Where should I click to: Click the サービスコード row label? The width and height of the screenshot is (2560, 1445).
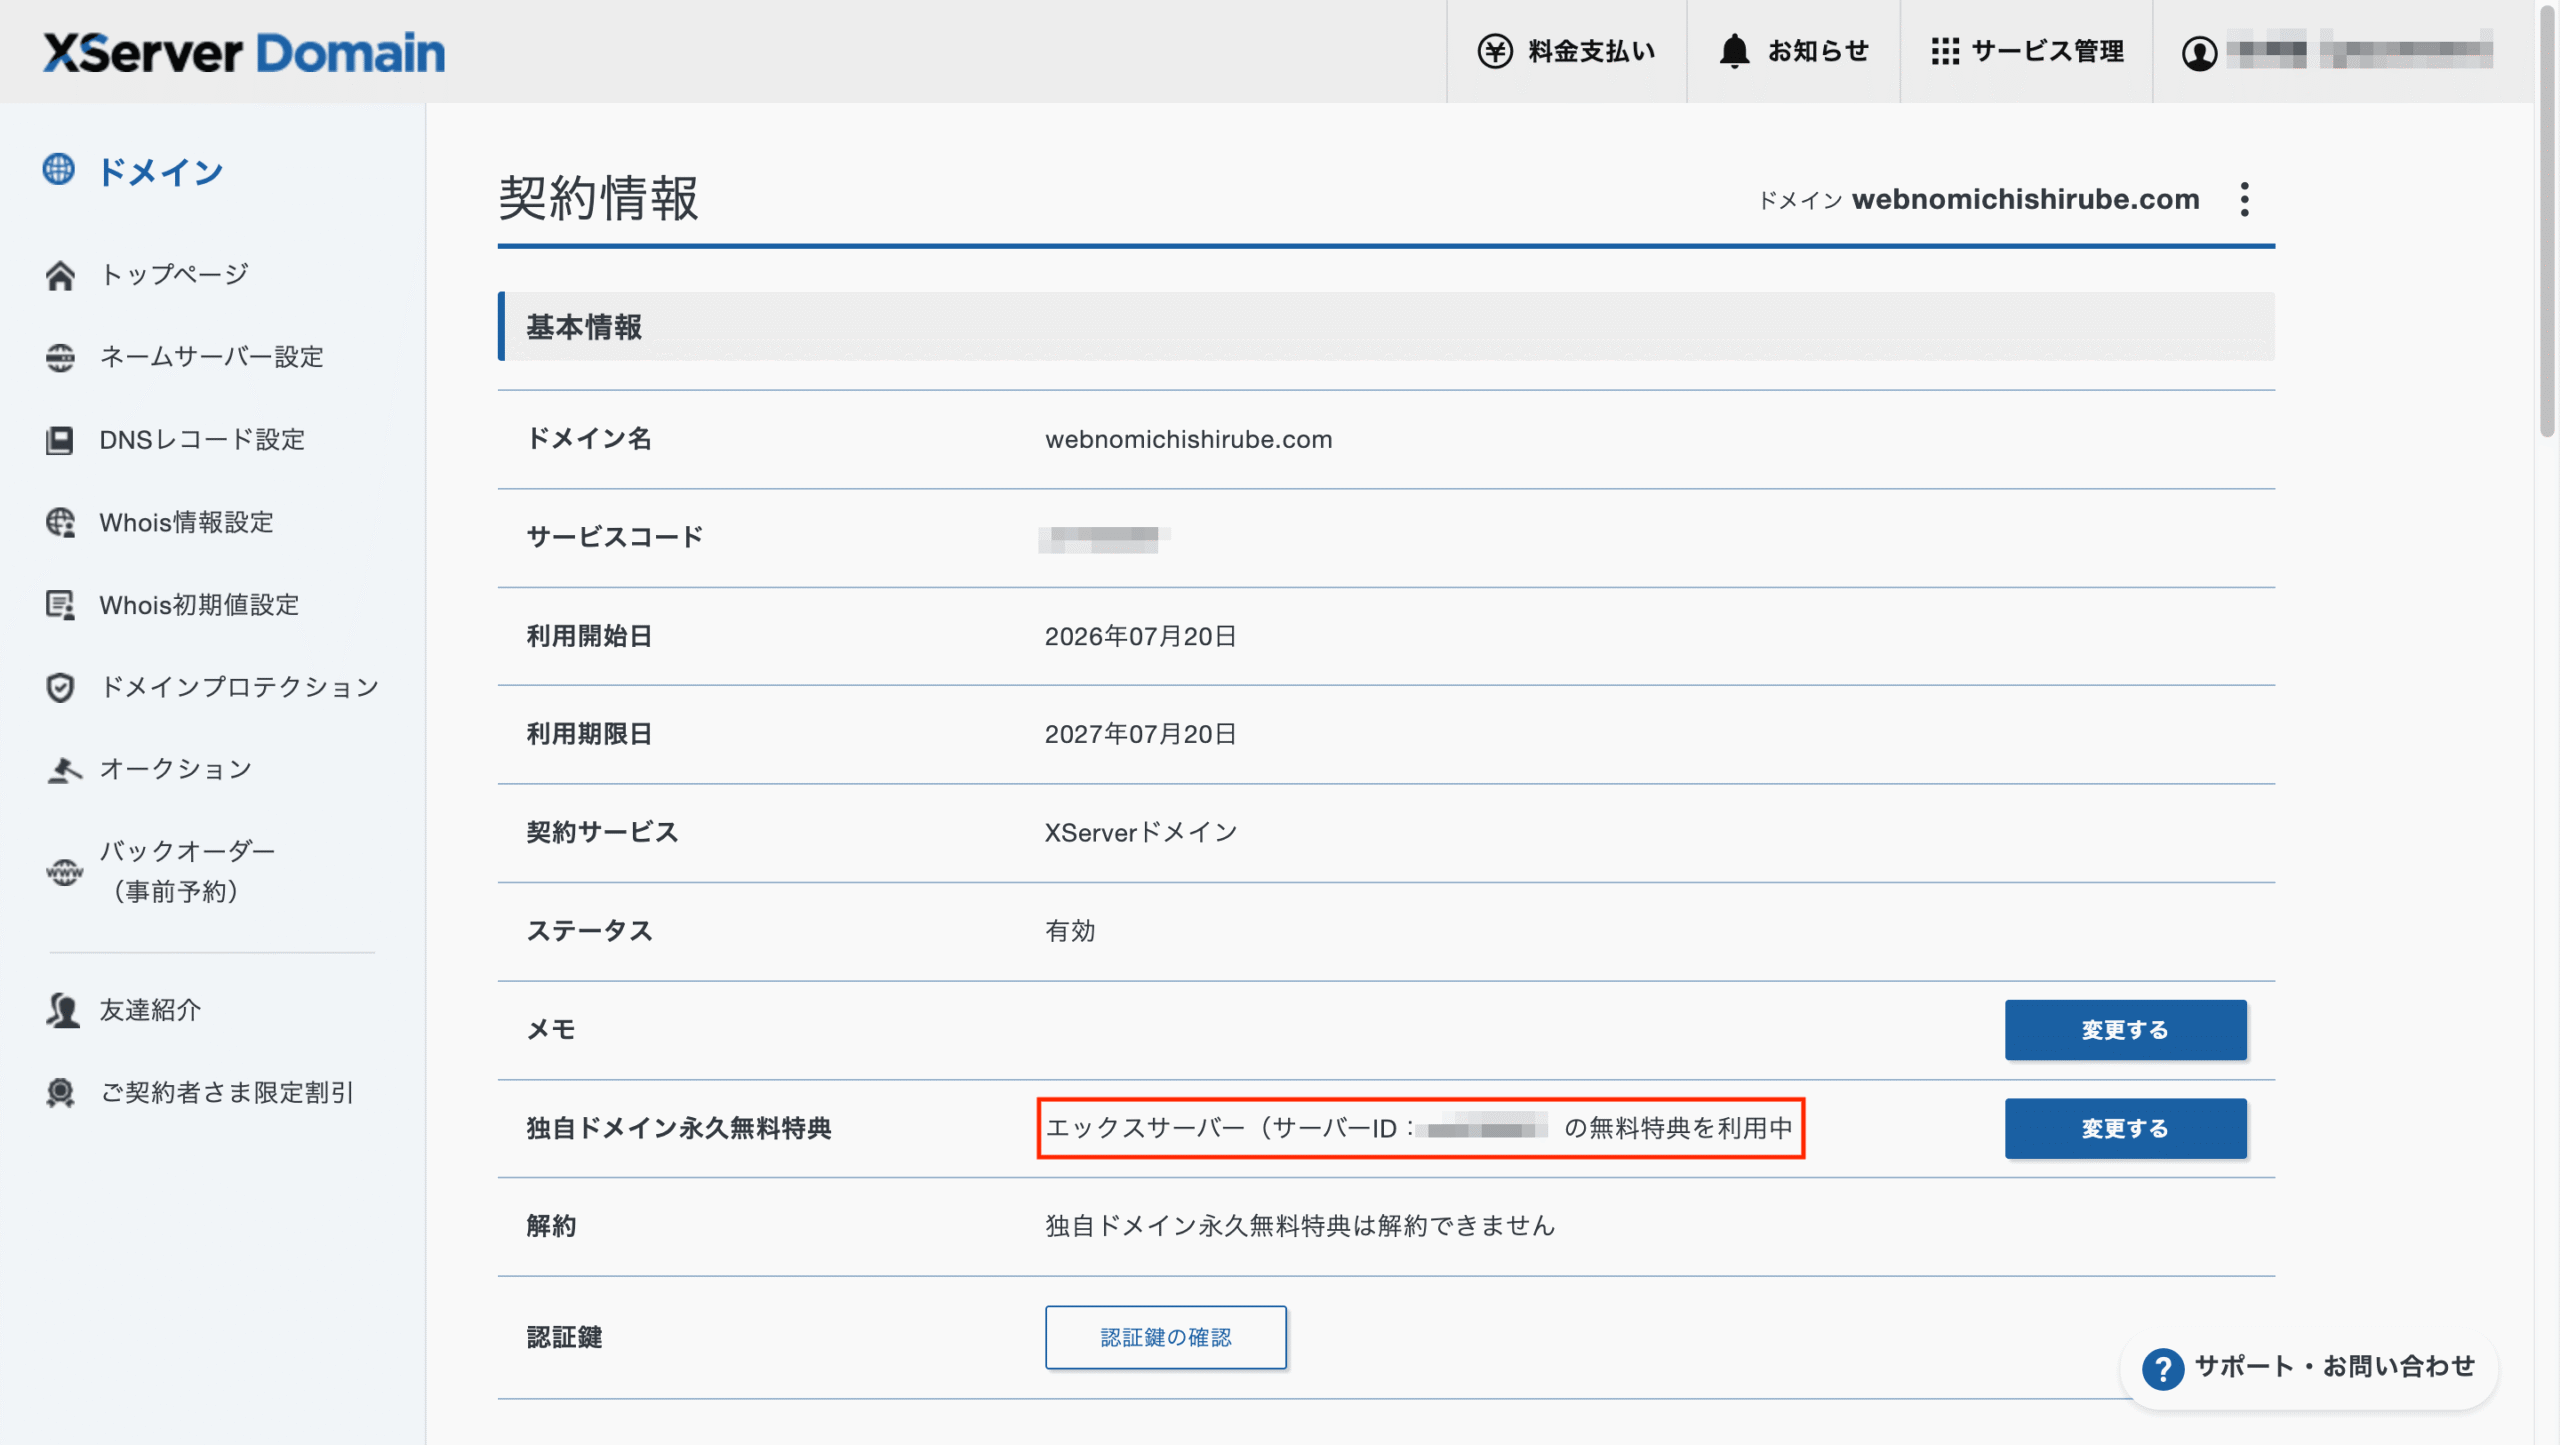pyautogui.click(x=614, y=538)
